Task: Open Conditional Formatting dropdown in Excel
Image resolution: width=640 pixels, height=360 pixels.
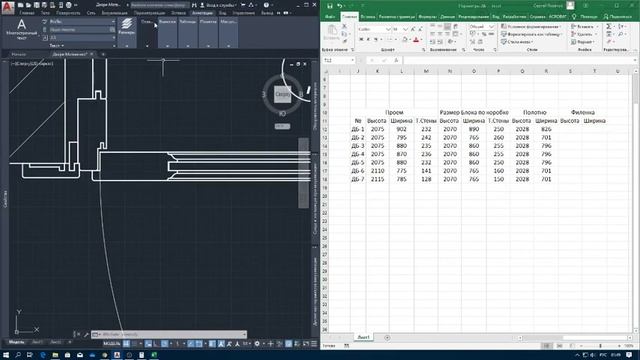Action: [531, 27]
